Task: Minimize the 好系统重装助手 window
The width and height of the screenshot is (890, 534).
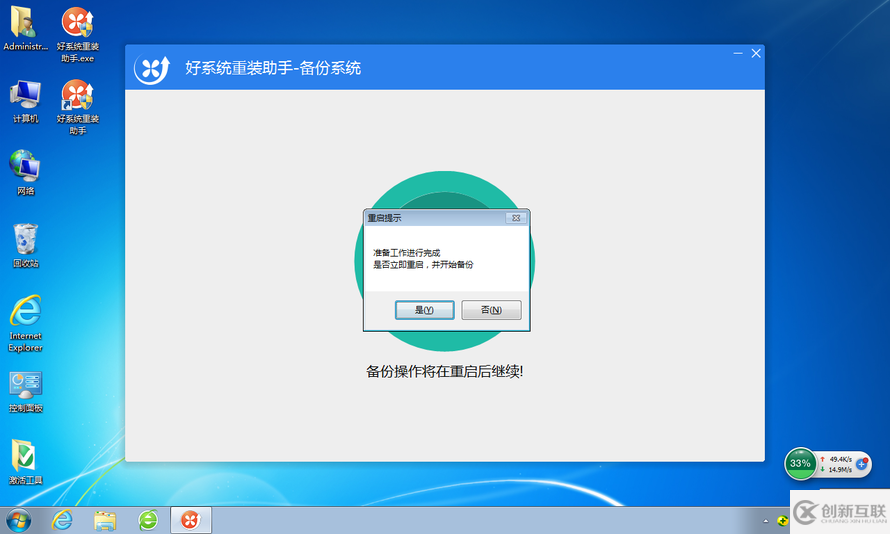Action: click(738, 53)
